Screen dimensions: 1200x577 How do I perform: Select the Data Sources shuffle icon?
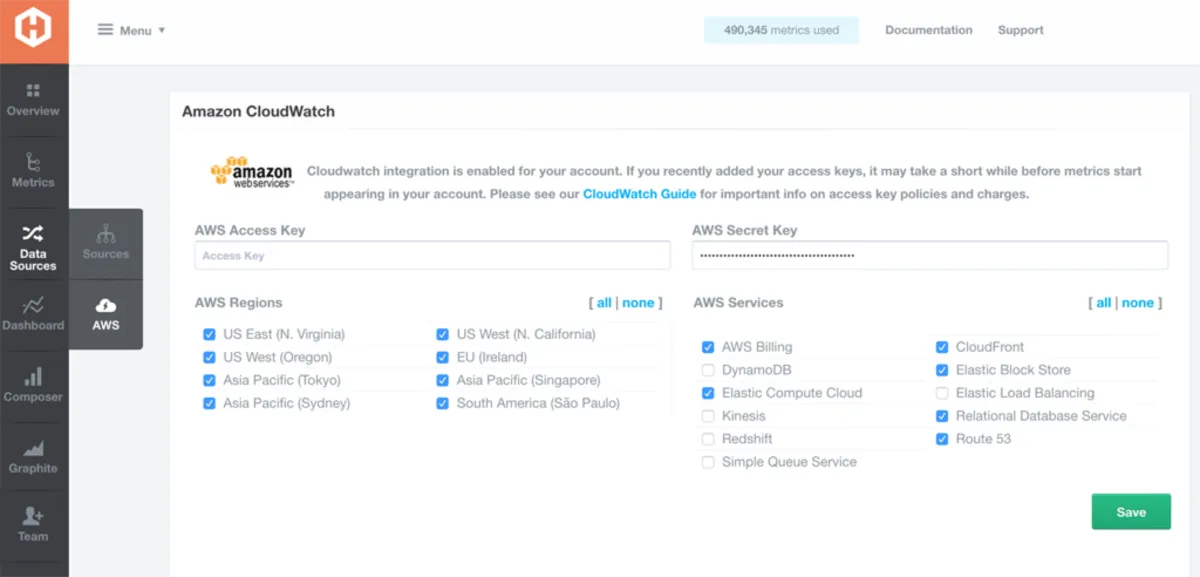[33, 234]
